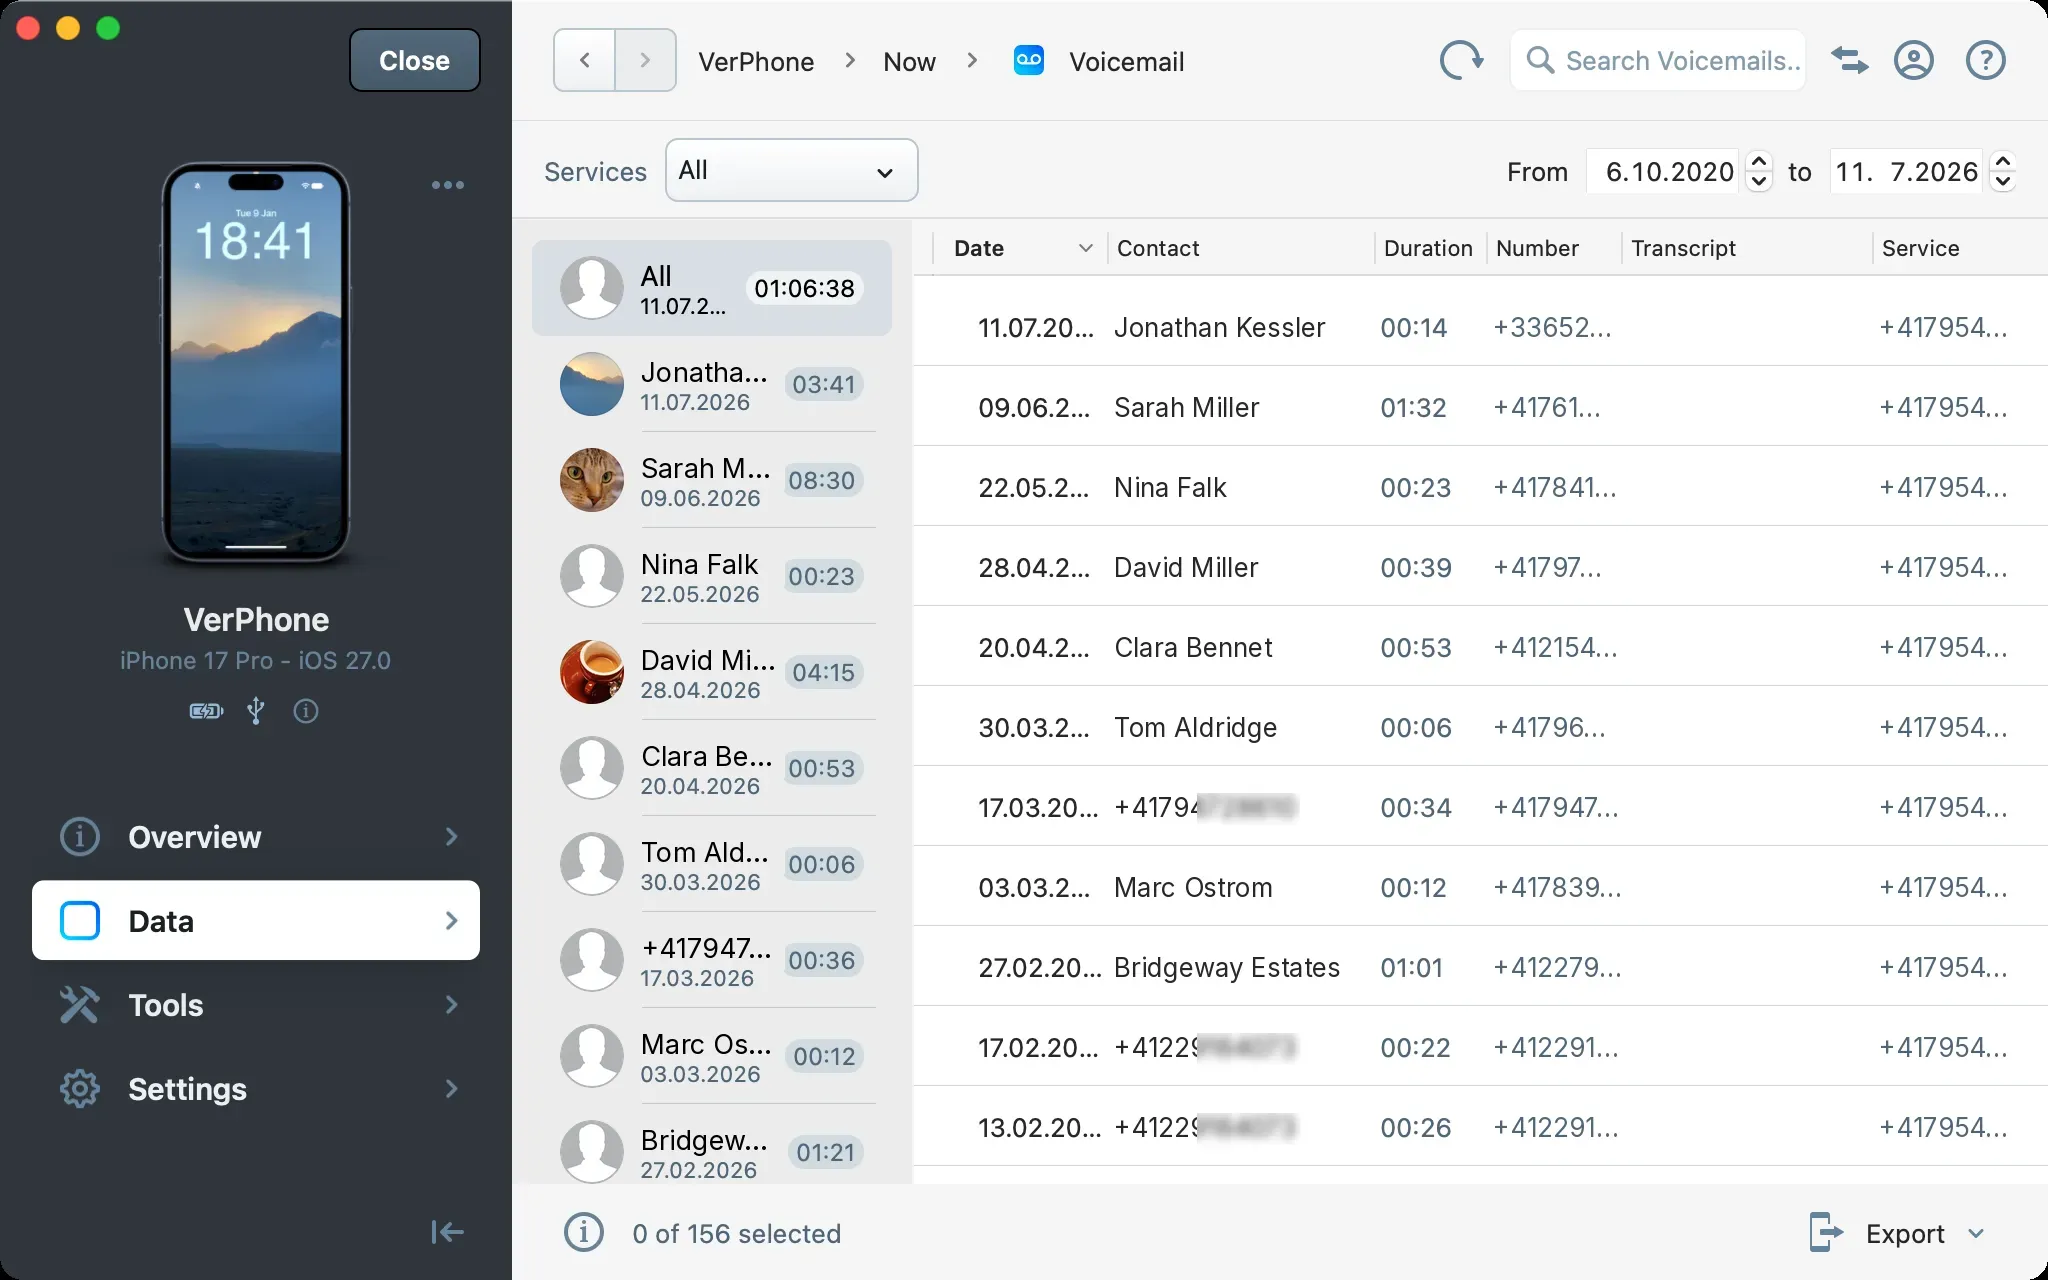Click the Close button
The width and height of the screenshot is (2048, 1280).
(x=414, y=61)
